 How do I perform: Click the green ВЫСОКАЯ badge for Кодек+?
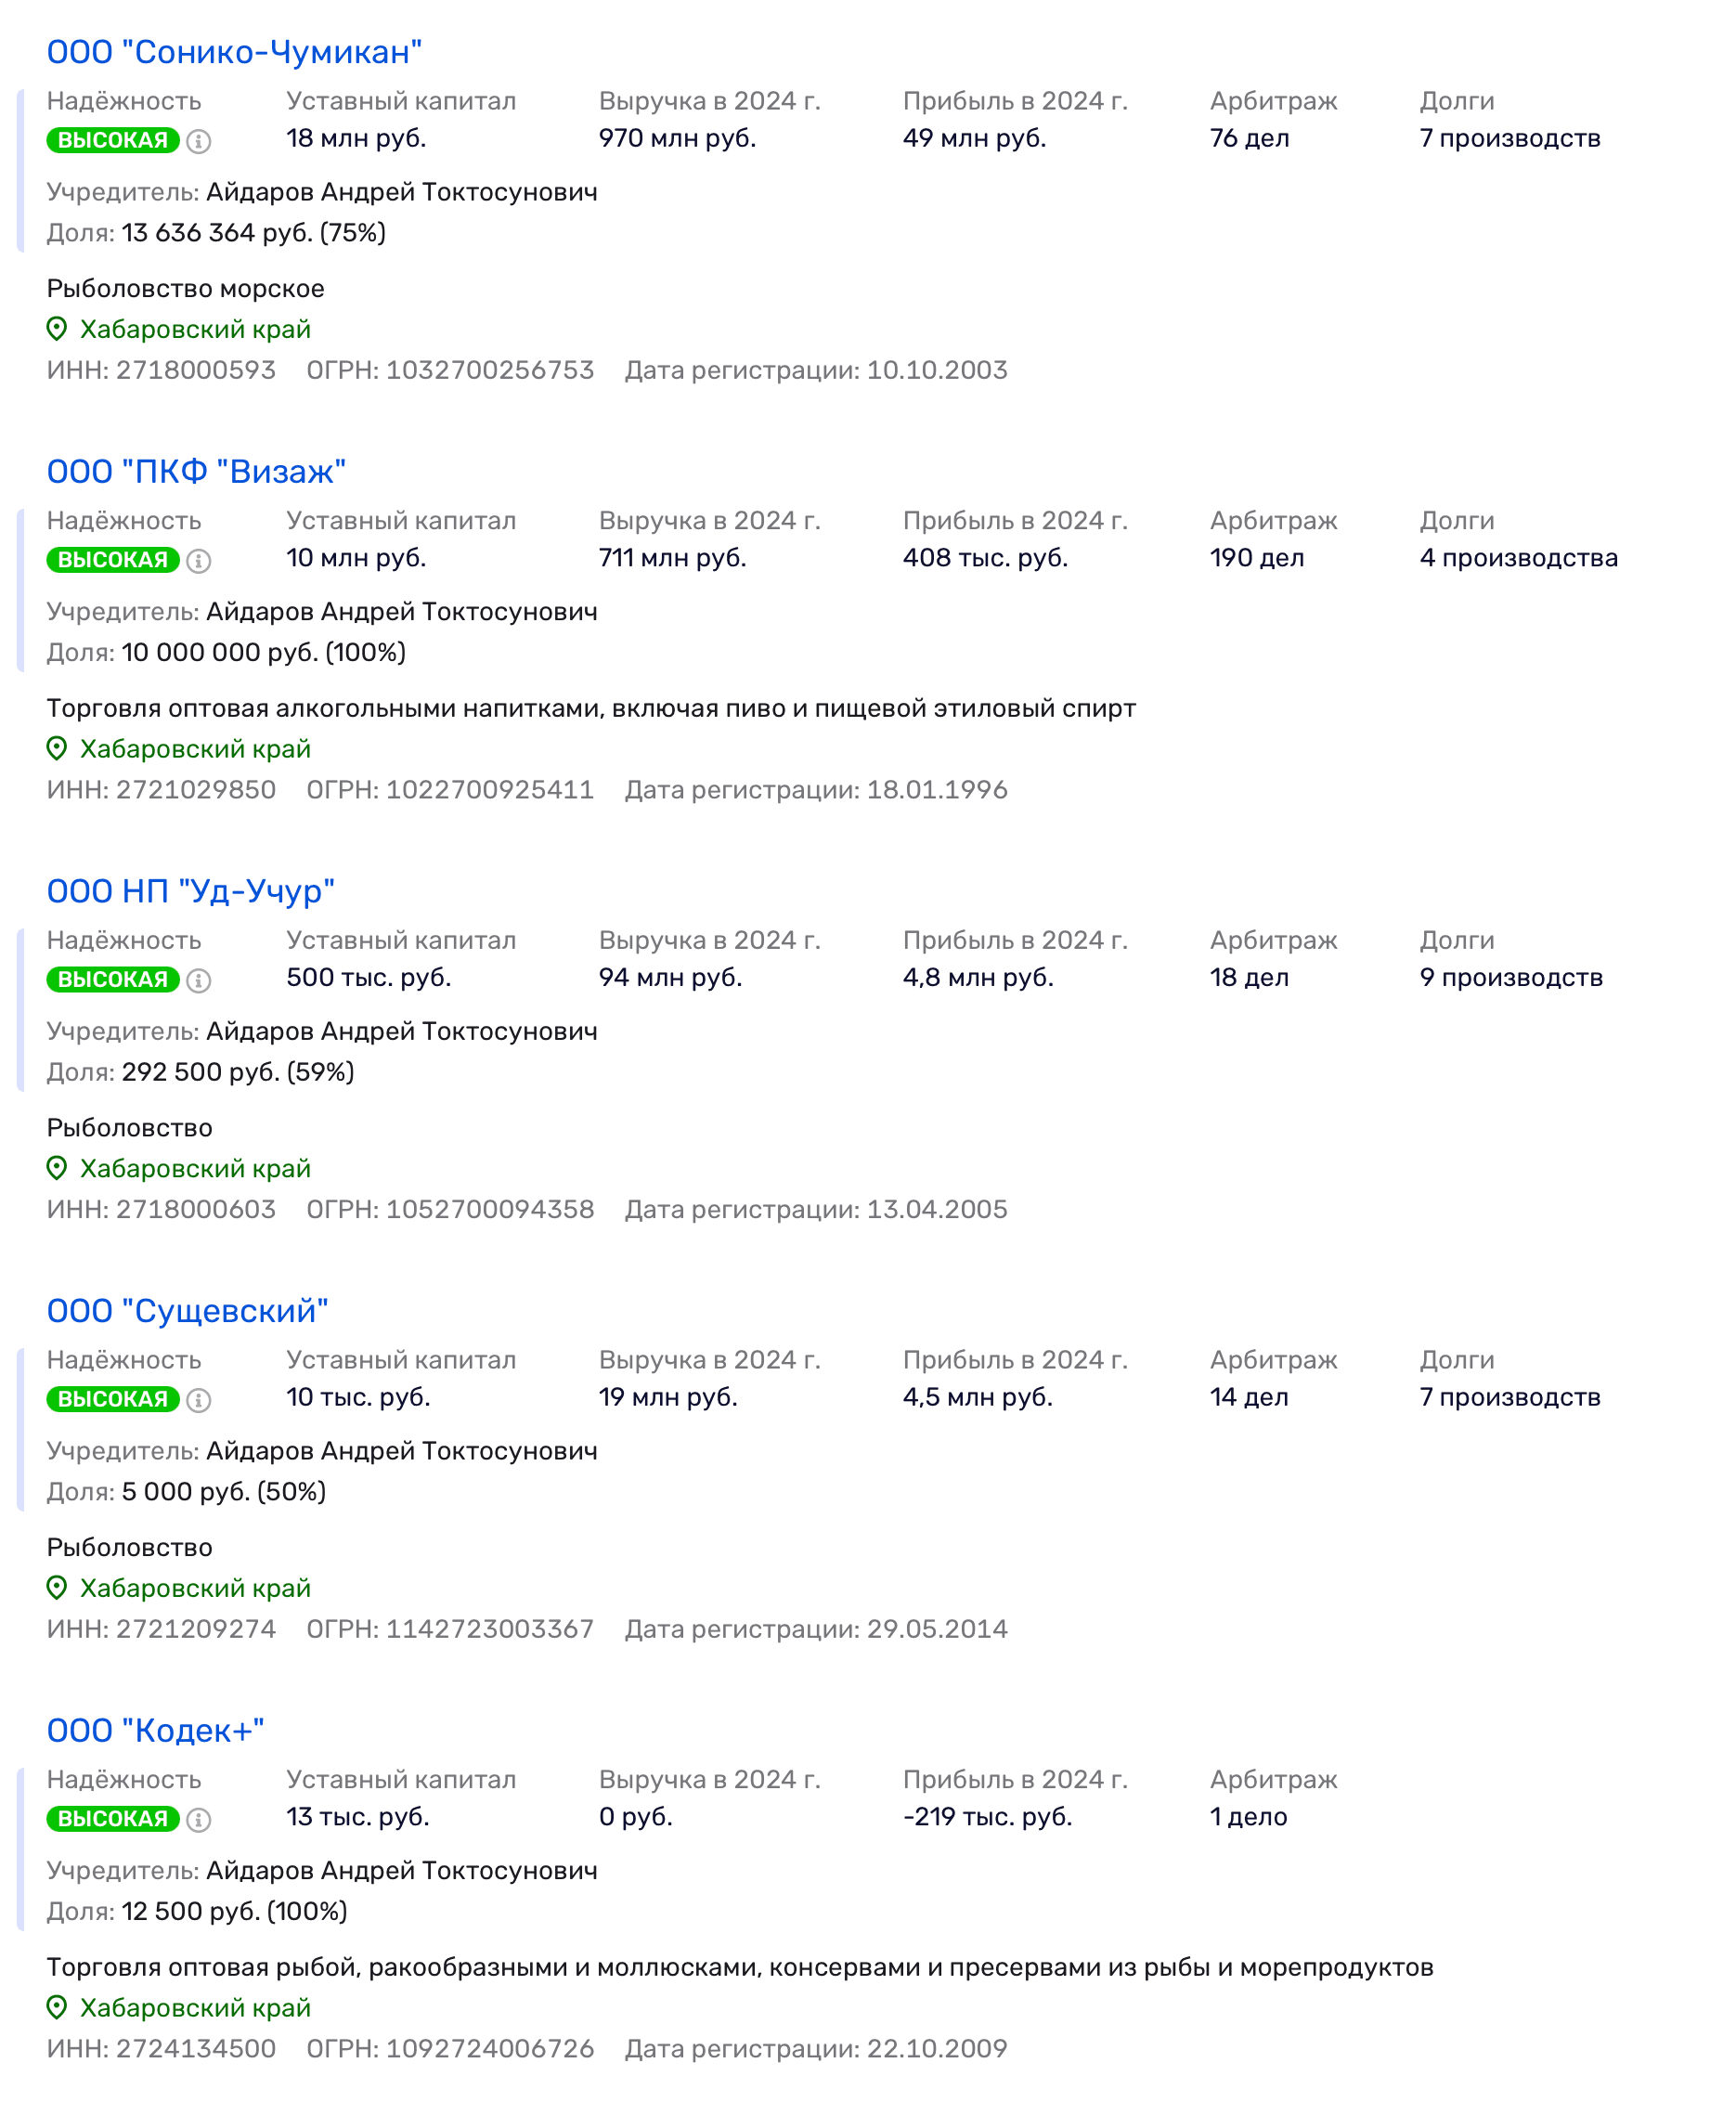[x=112, y=1819]
